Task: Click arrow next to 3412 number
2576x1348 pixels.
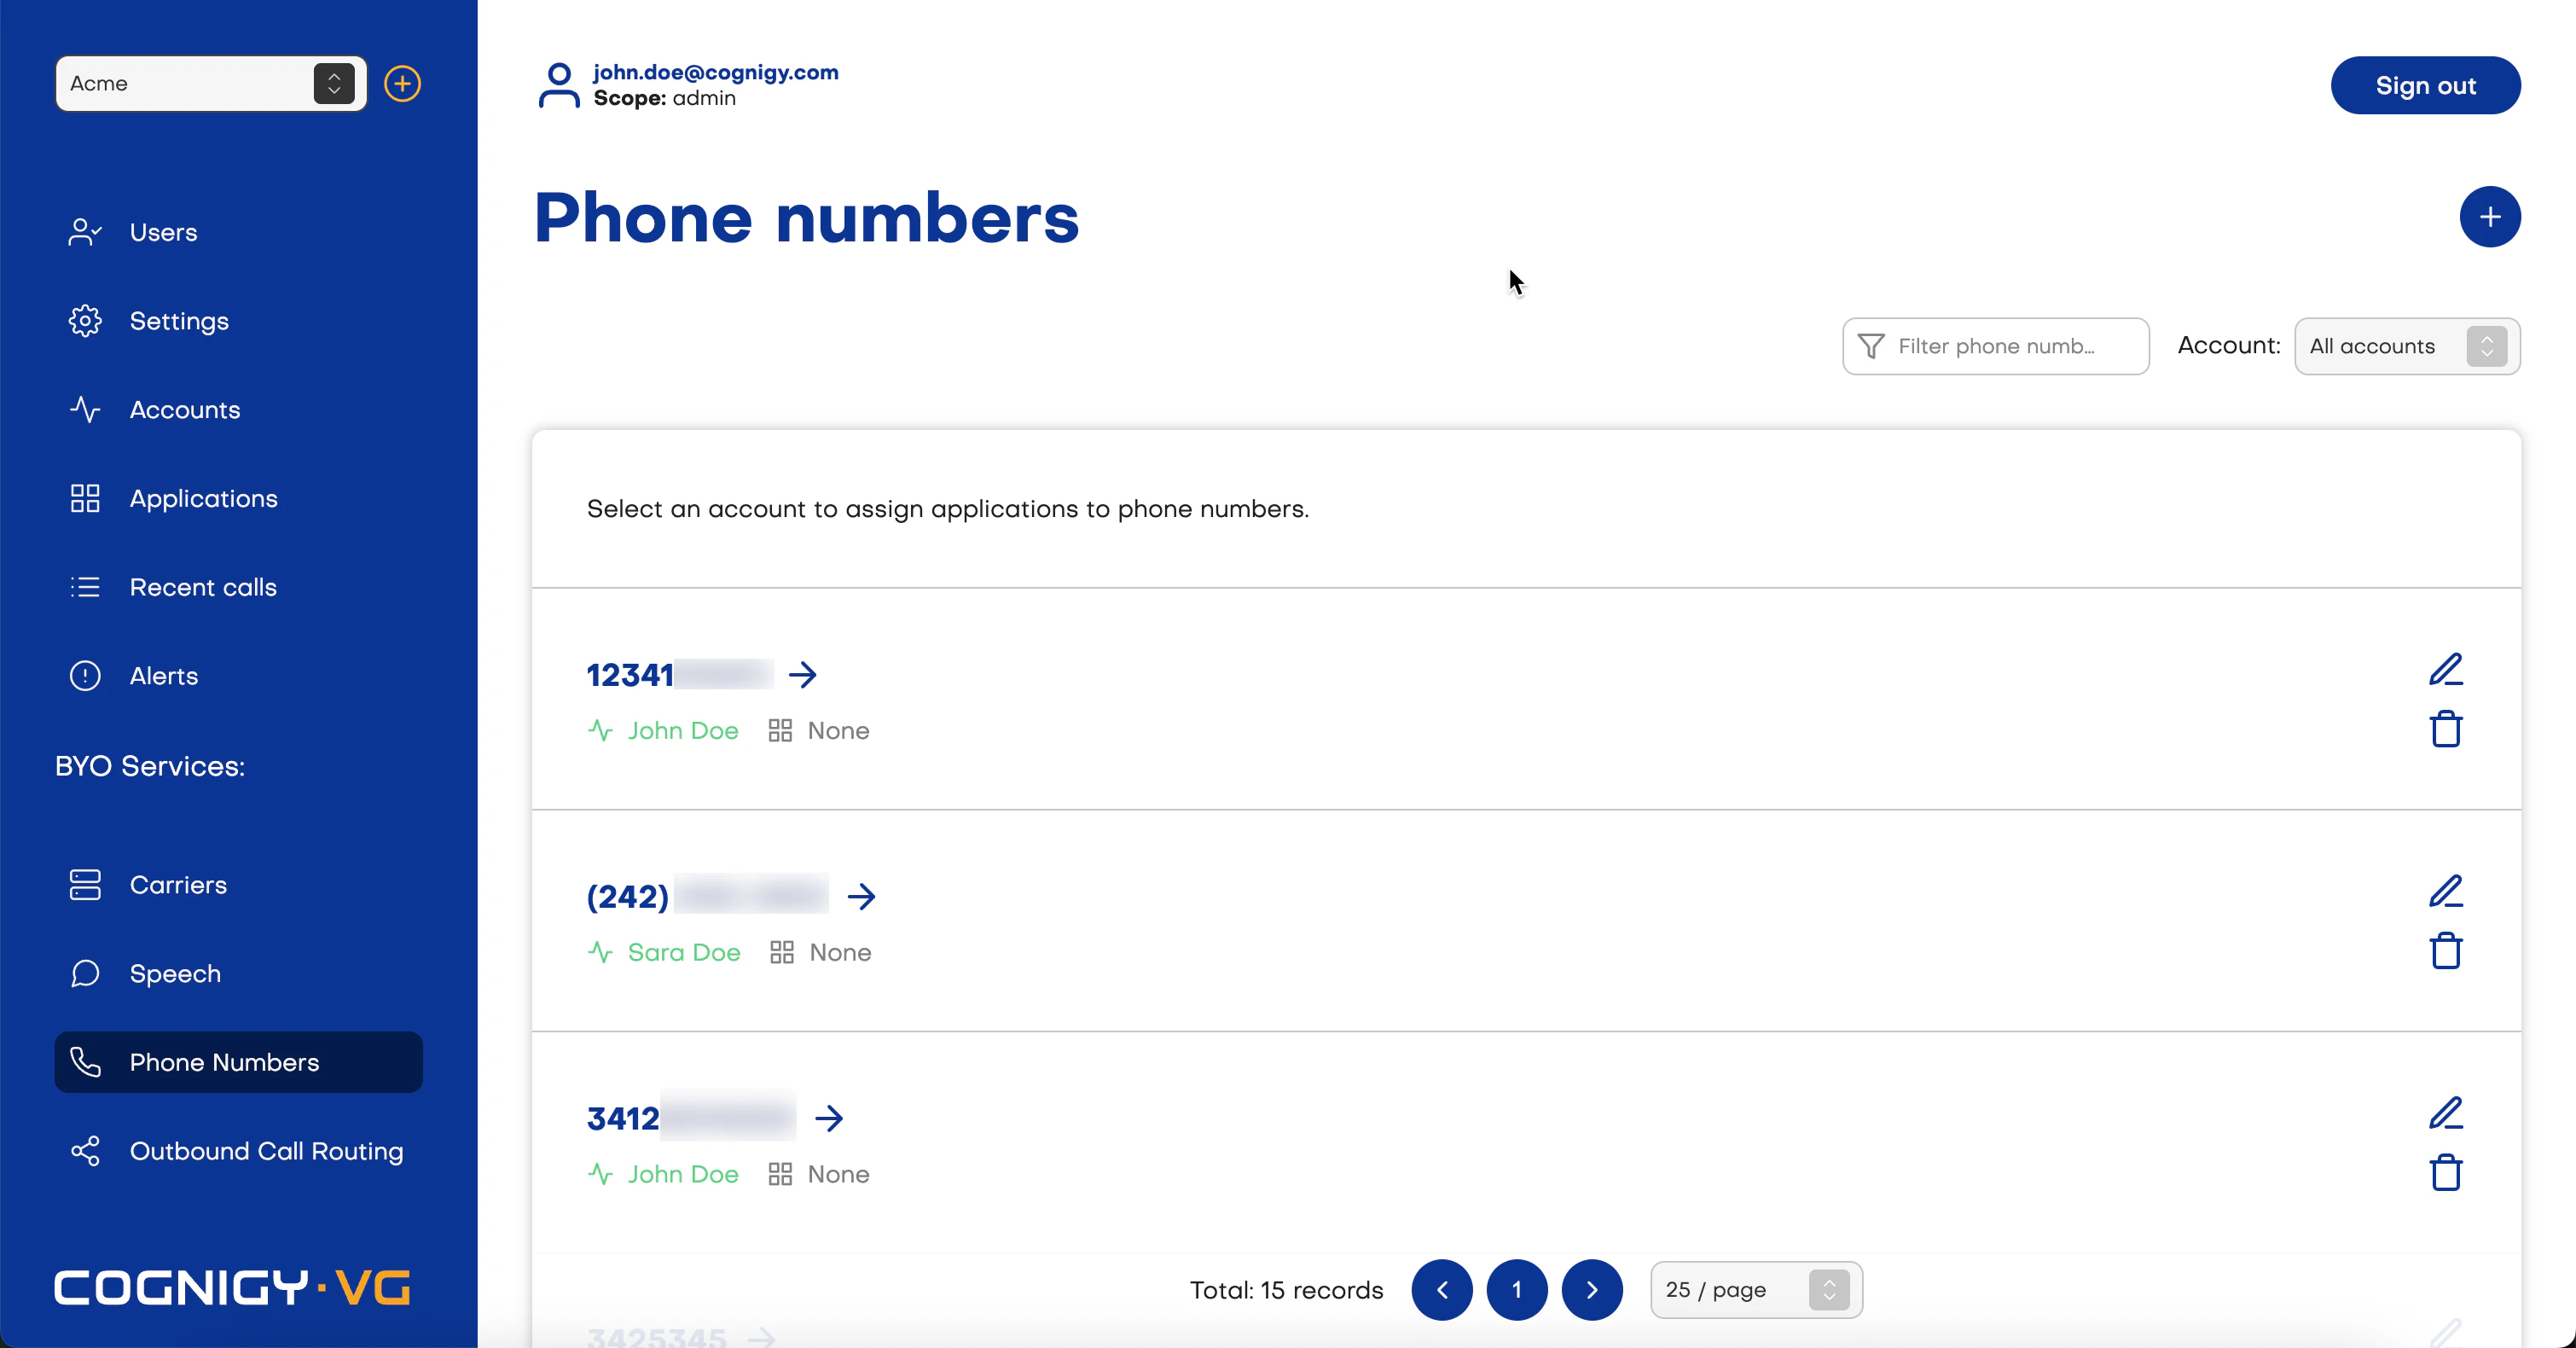Action: point(829,1118)
